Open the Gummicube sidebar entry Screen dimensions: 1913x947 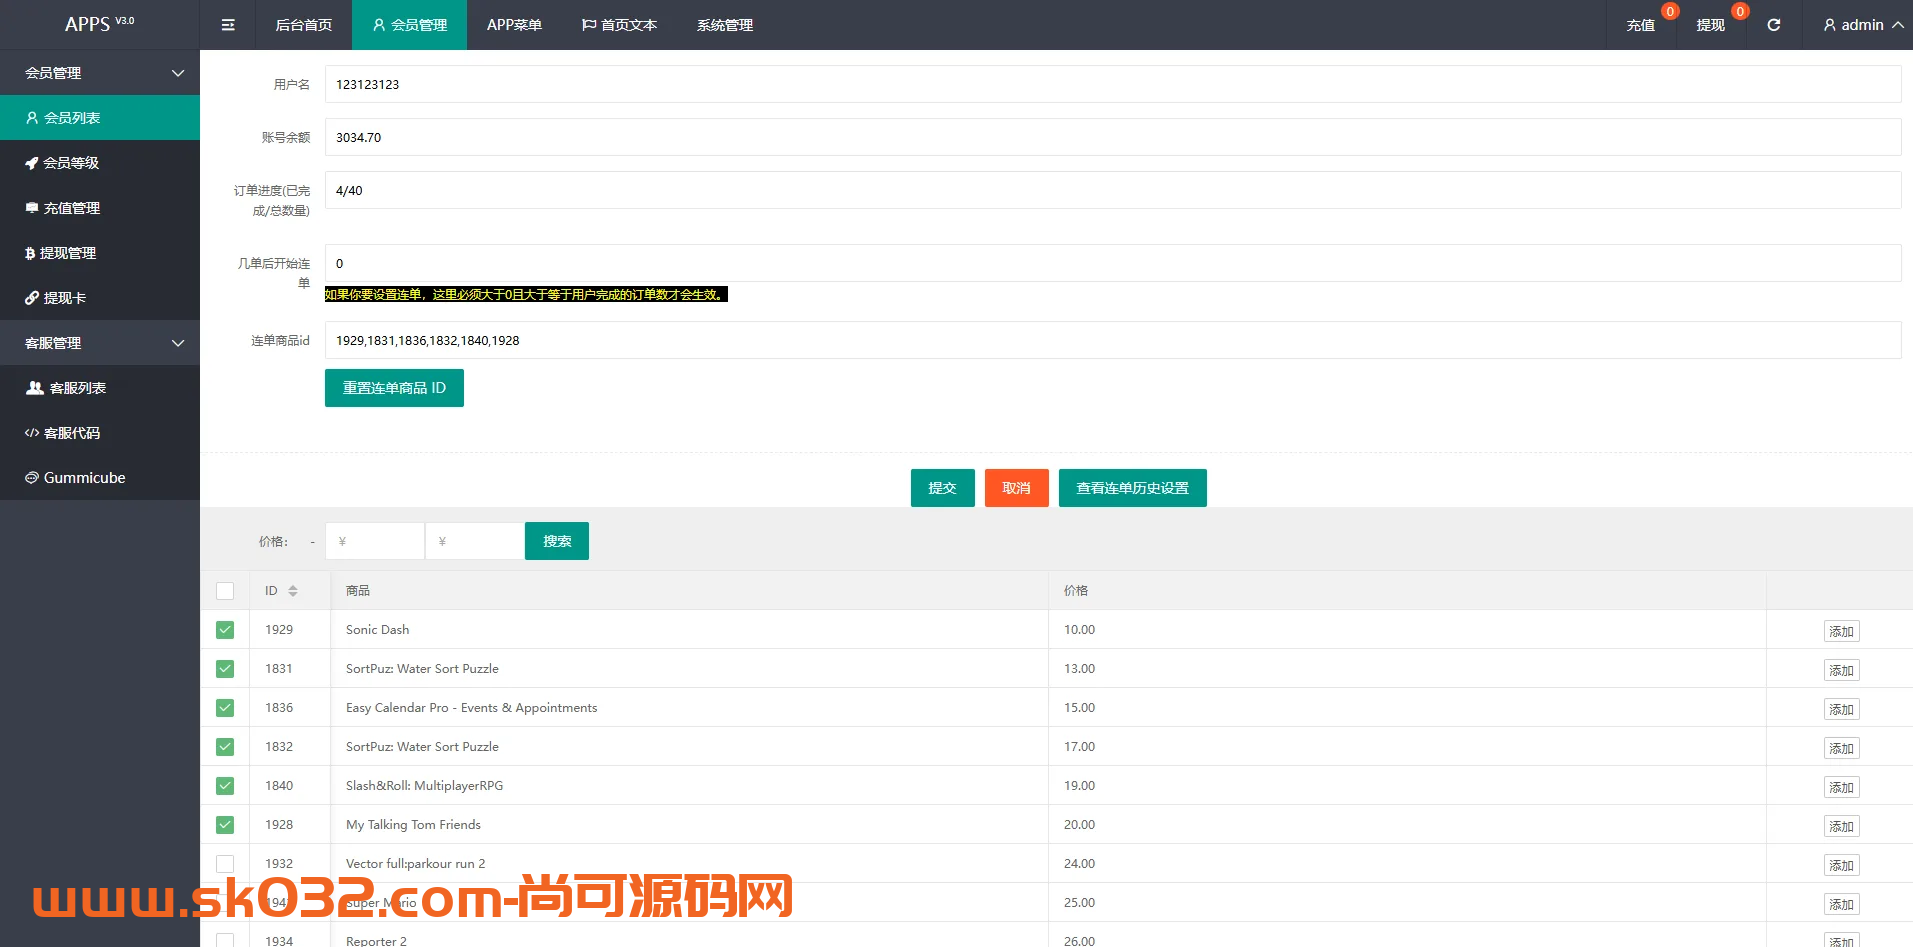[82, 477]
